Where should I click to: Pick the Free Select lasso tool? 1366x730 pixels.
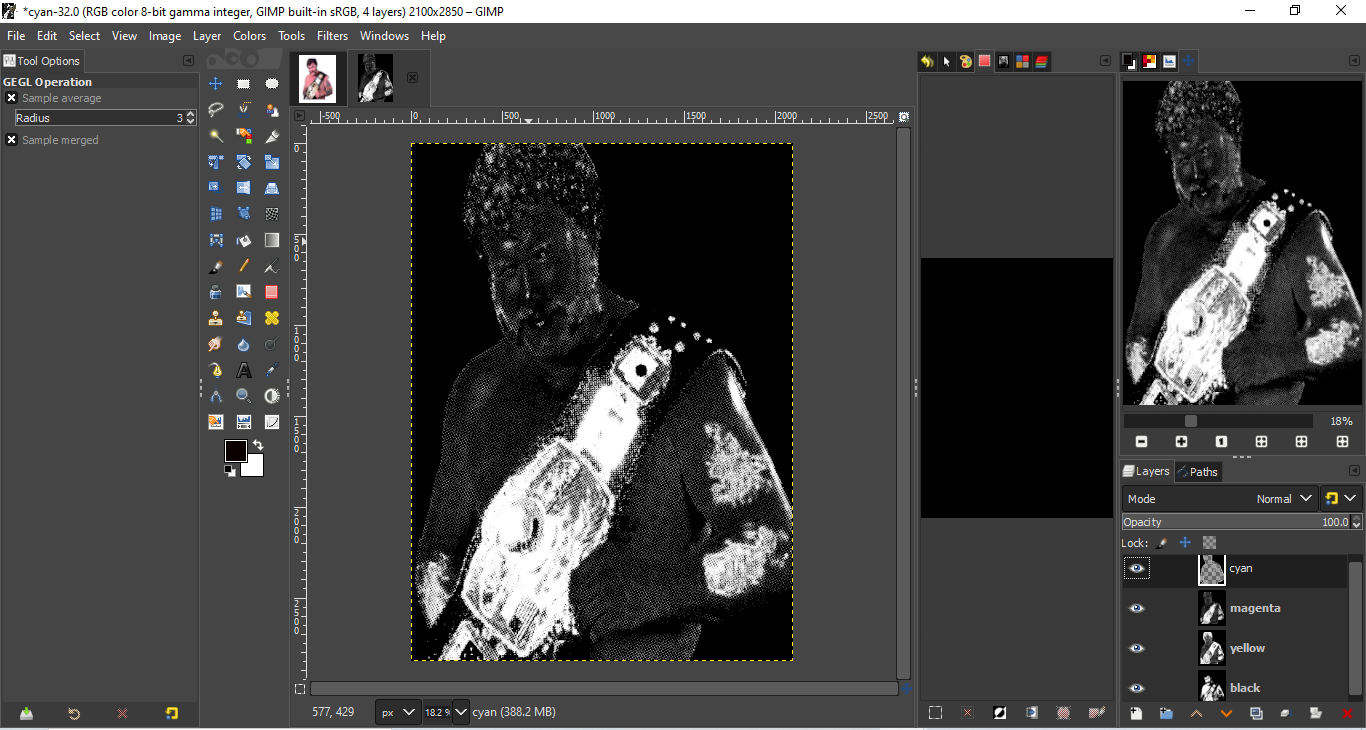215,110
